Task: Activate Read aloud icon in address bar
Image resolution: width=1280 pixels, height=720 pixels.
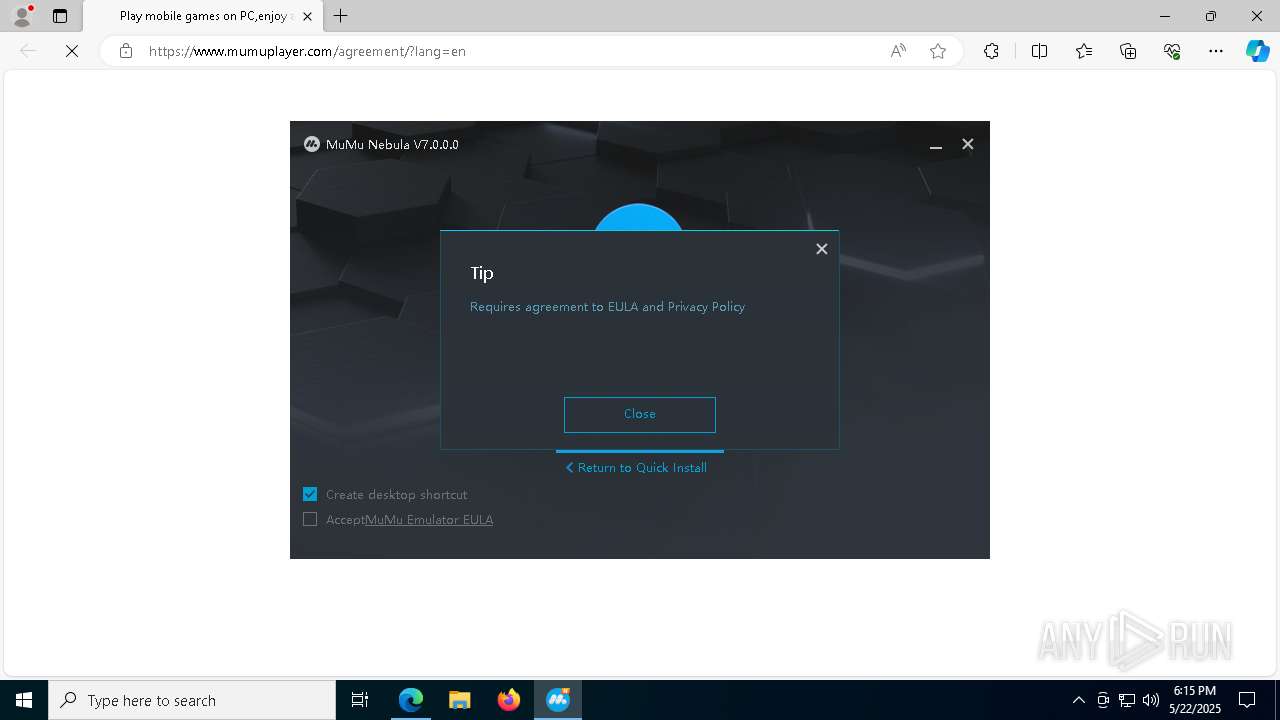Action: [898, 51]
